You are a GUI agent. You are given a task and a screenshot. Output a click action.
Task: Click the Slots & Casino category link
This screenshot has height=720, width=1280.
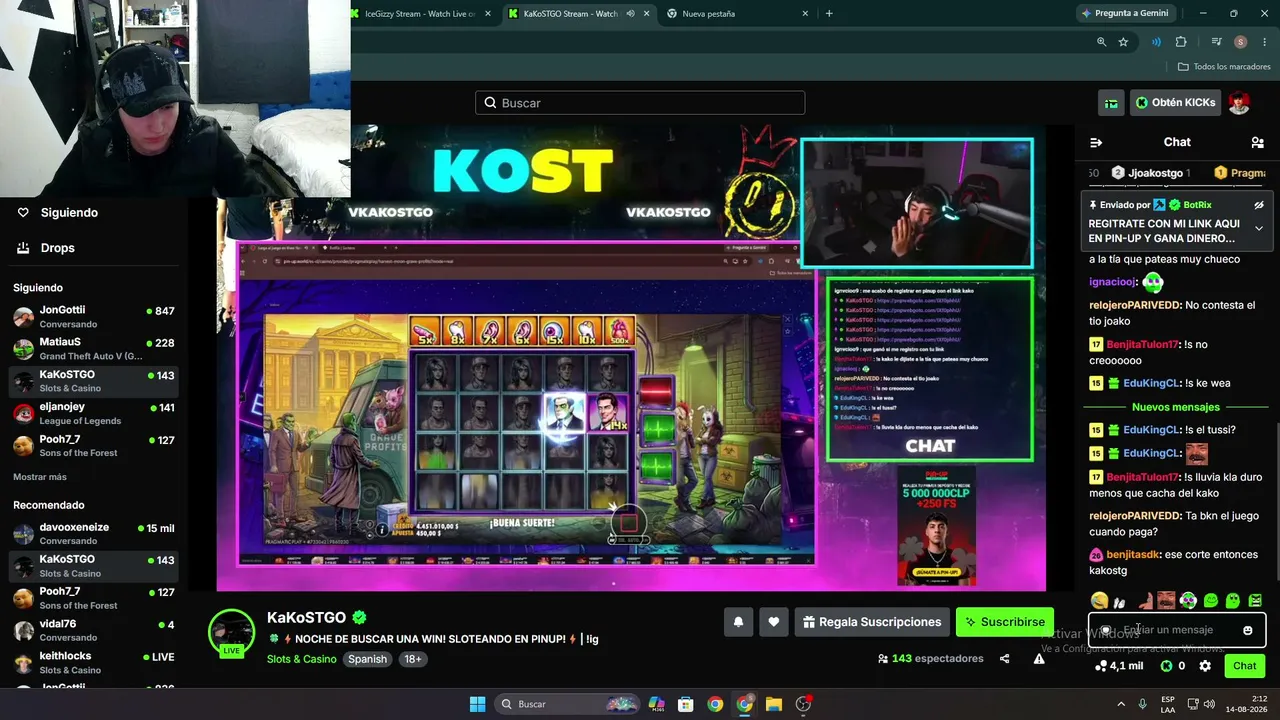pos(302,659)
